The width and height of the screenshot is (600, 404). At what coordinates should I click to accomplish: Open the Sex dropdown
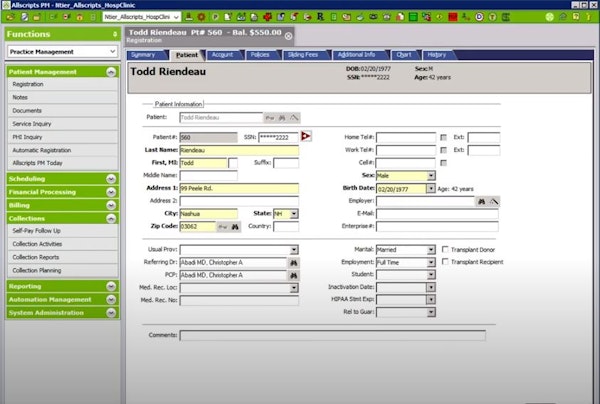(431, 176)
